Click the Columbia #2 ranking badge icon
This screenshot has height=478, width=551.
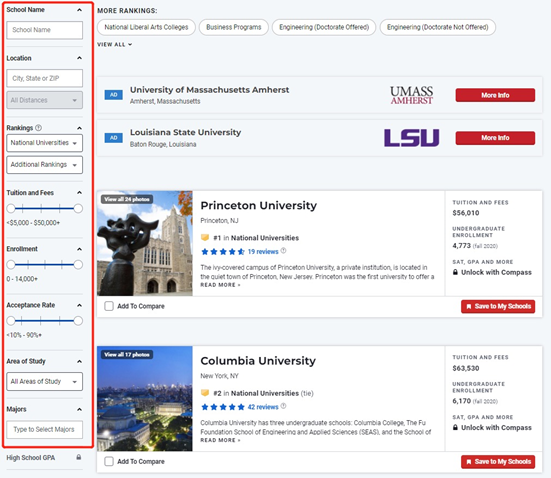205,393
